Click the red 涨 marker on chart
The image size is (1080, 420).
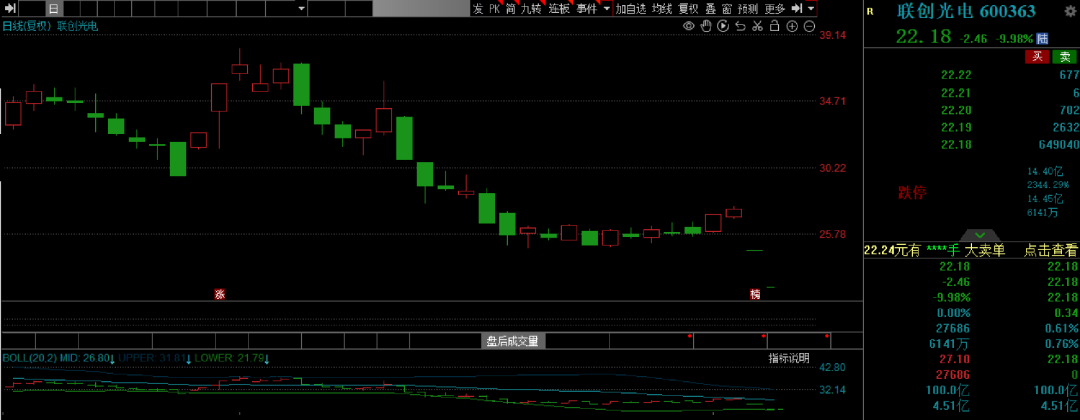point(220,295)
